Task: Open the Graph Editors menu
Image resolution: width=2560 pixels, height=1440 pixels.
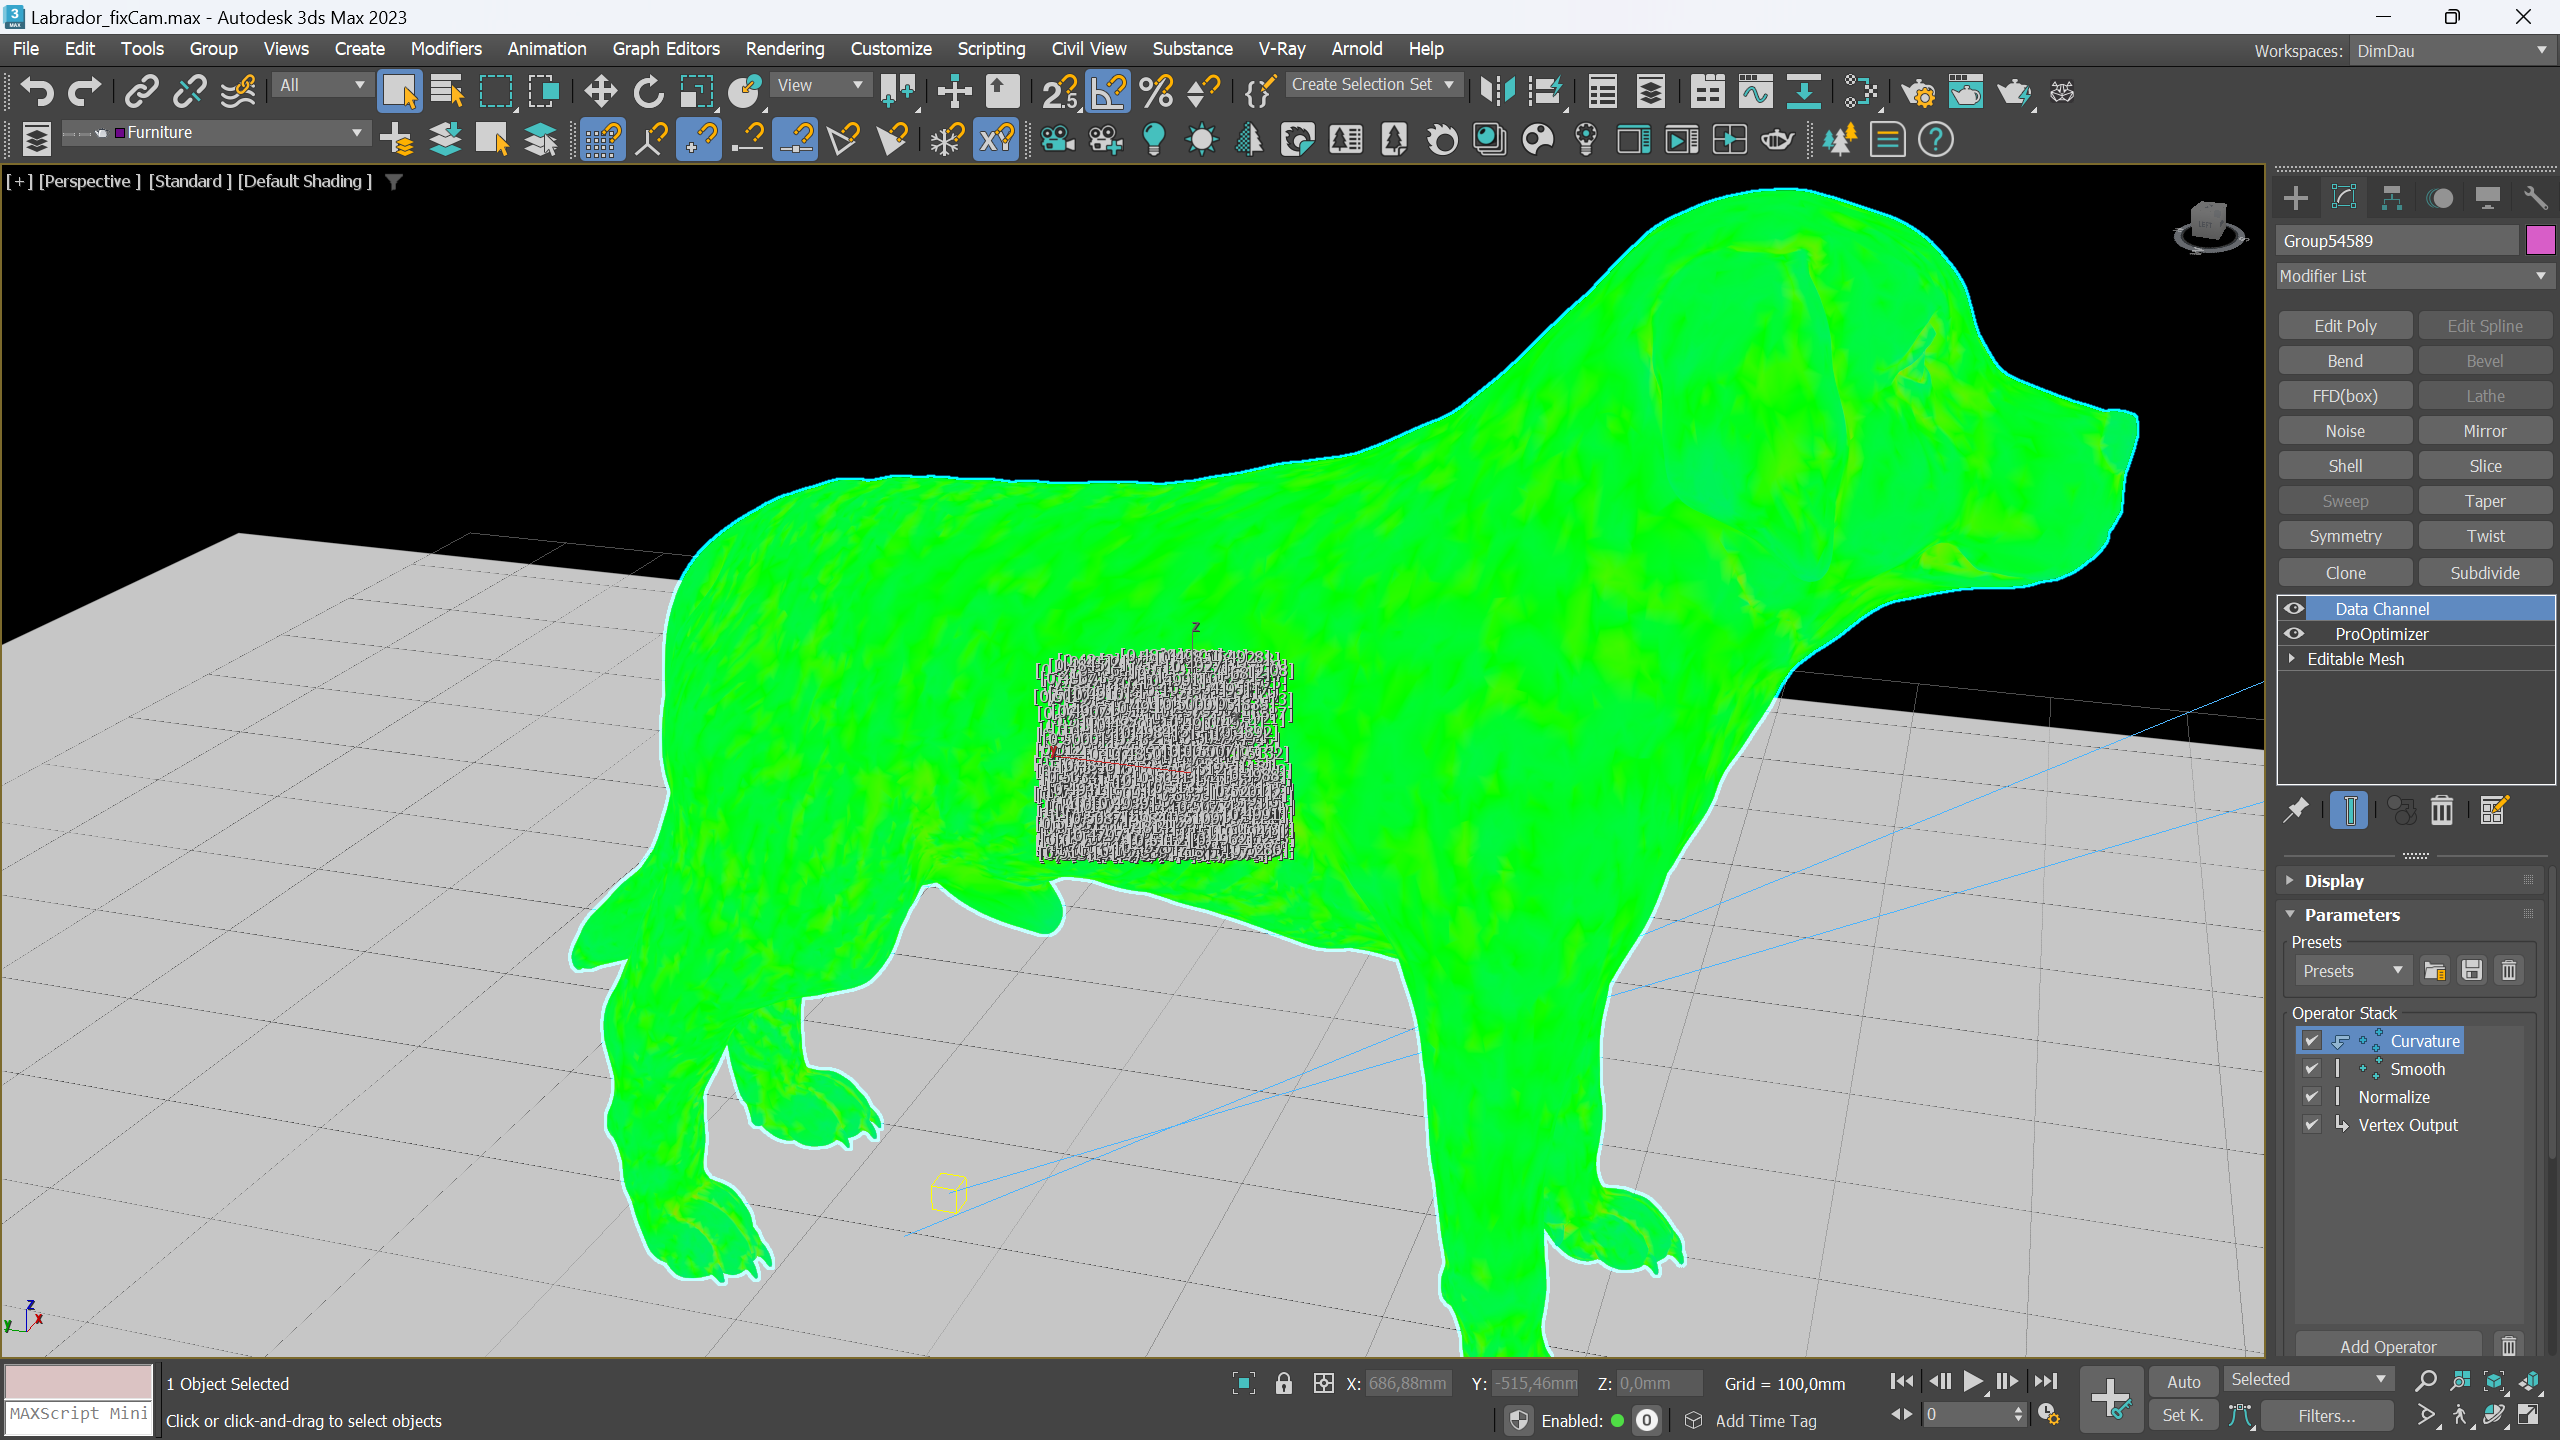Action: 666,49
